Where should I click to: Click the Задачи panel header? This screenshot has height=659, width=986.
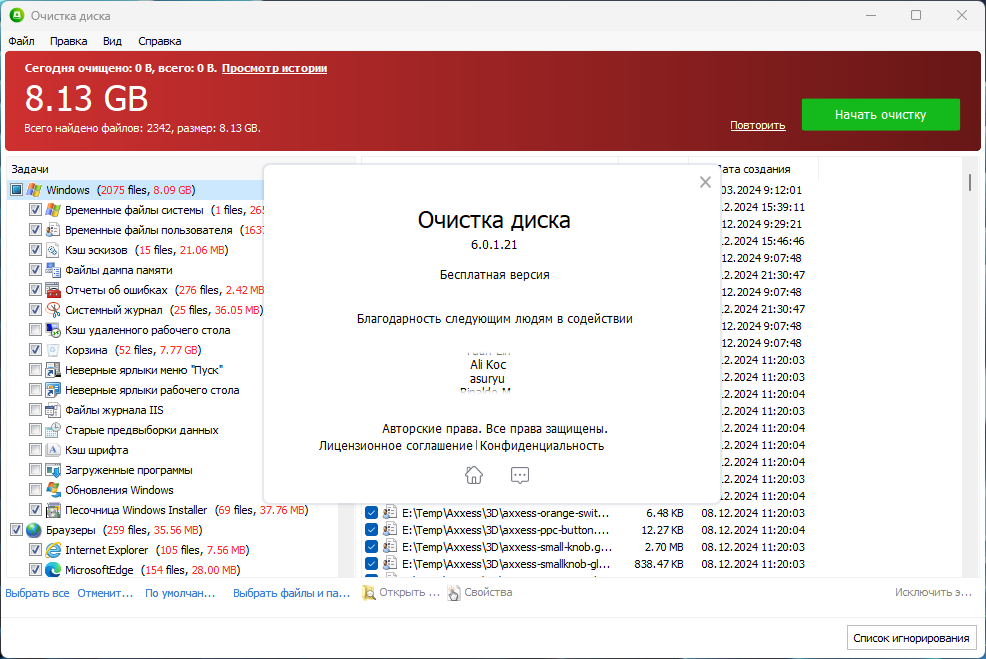point(30,169)
